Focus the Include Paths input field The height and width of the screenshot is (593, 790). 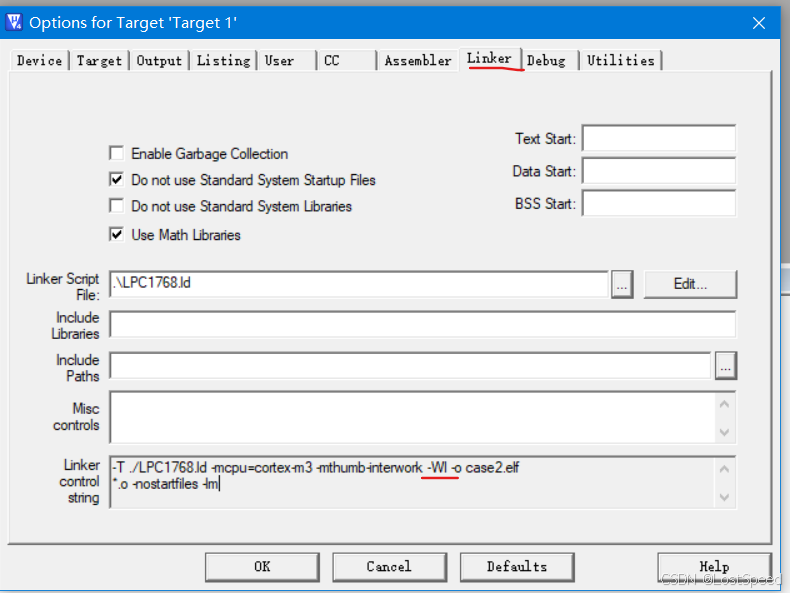click(x=410, y=366)
